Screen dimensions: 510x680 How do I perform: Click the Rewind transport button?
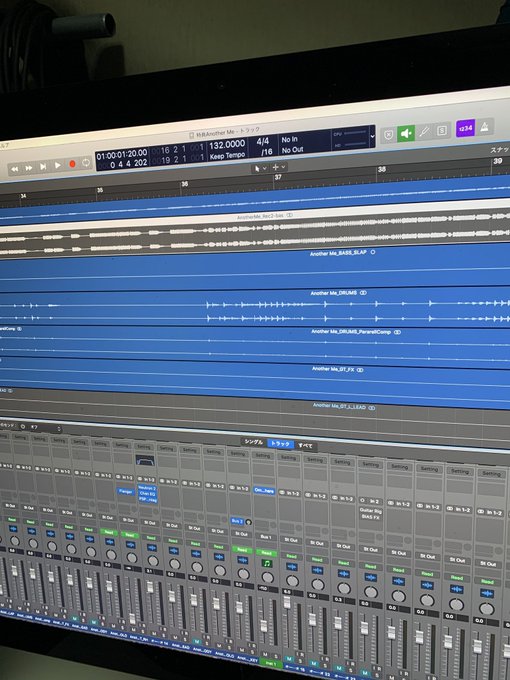point(15,169)
